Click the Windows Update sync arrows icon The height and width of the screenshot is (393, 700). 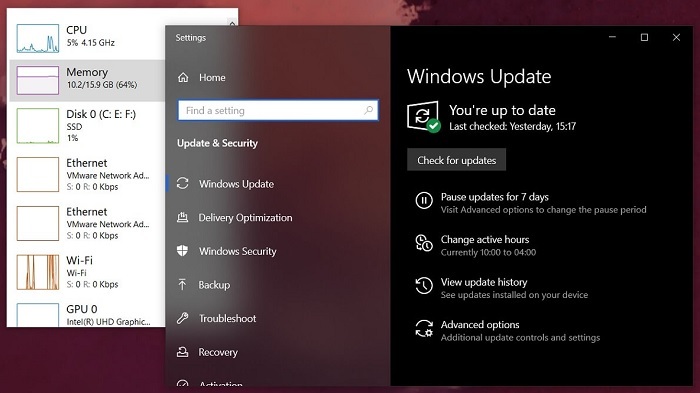pos(183,183)
